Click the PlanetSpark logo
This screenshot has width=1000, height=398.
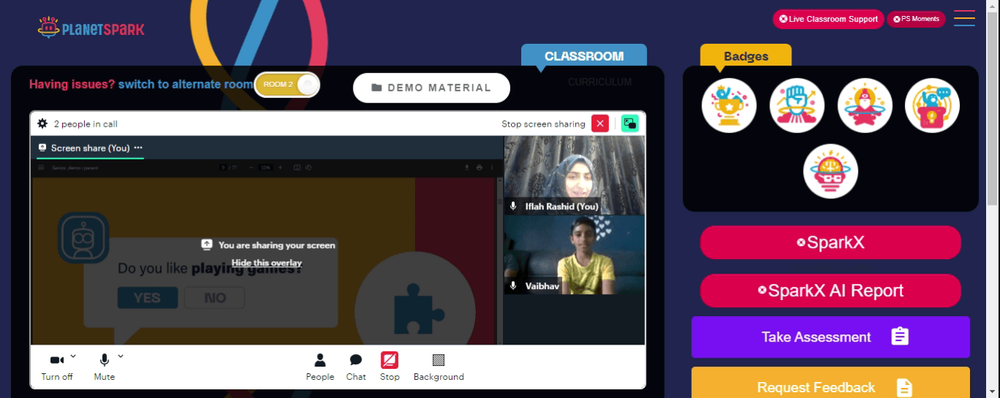point(91,28)
